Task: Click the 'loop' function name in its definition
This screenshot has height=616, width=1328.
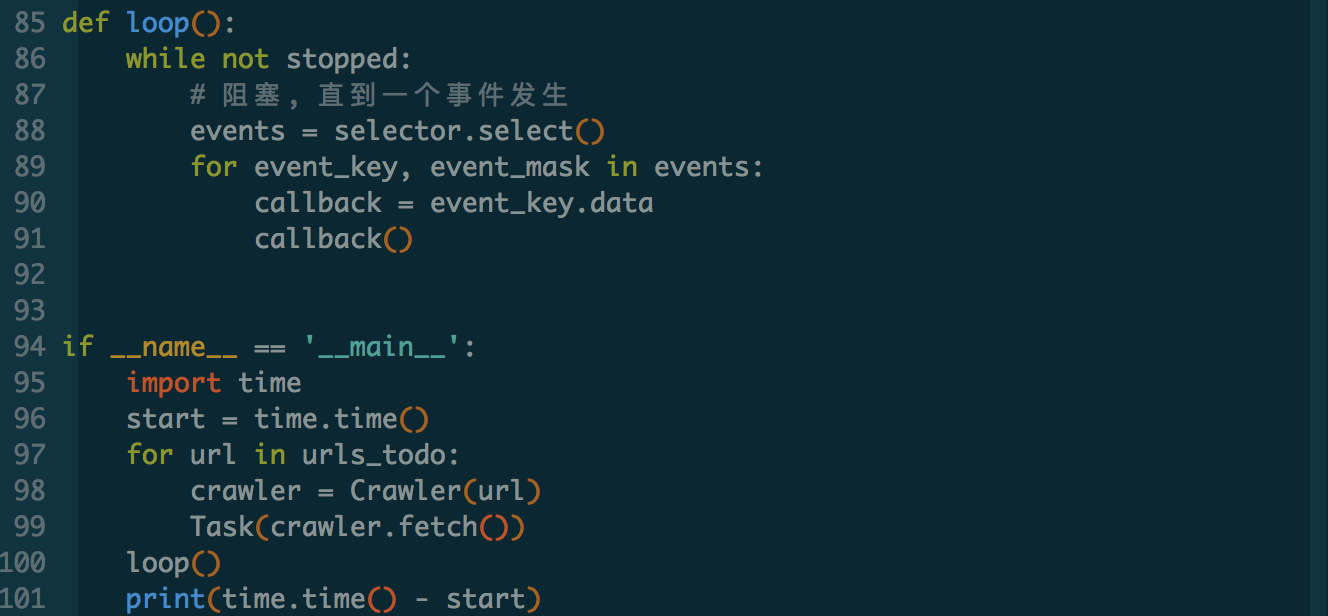Action: click(158, 23)
